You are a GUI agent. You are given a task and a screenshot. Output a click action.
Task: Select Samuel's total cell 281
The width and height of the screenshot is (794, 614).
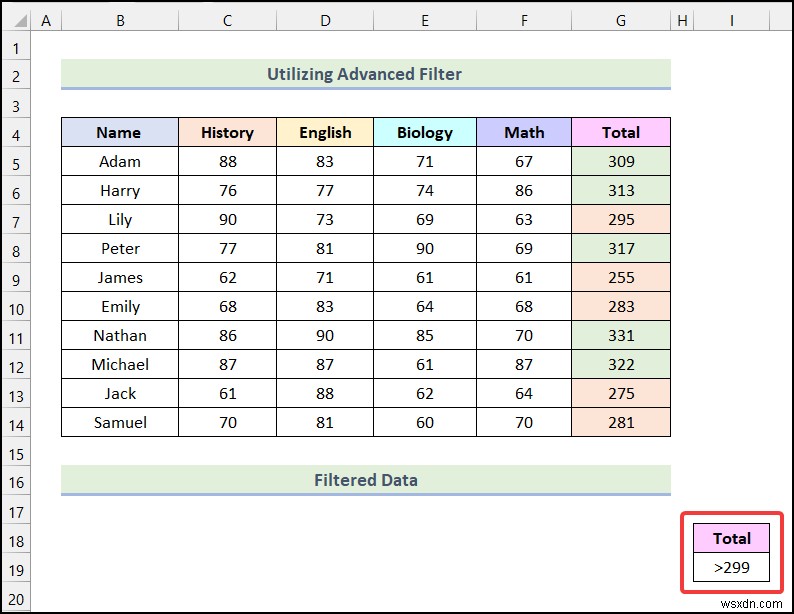pyautogui.click(x=621, y=422)
